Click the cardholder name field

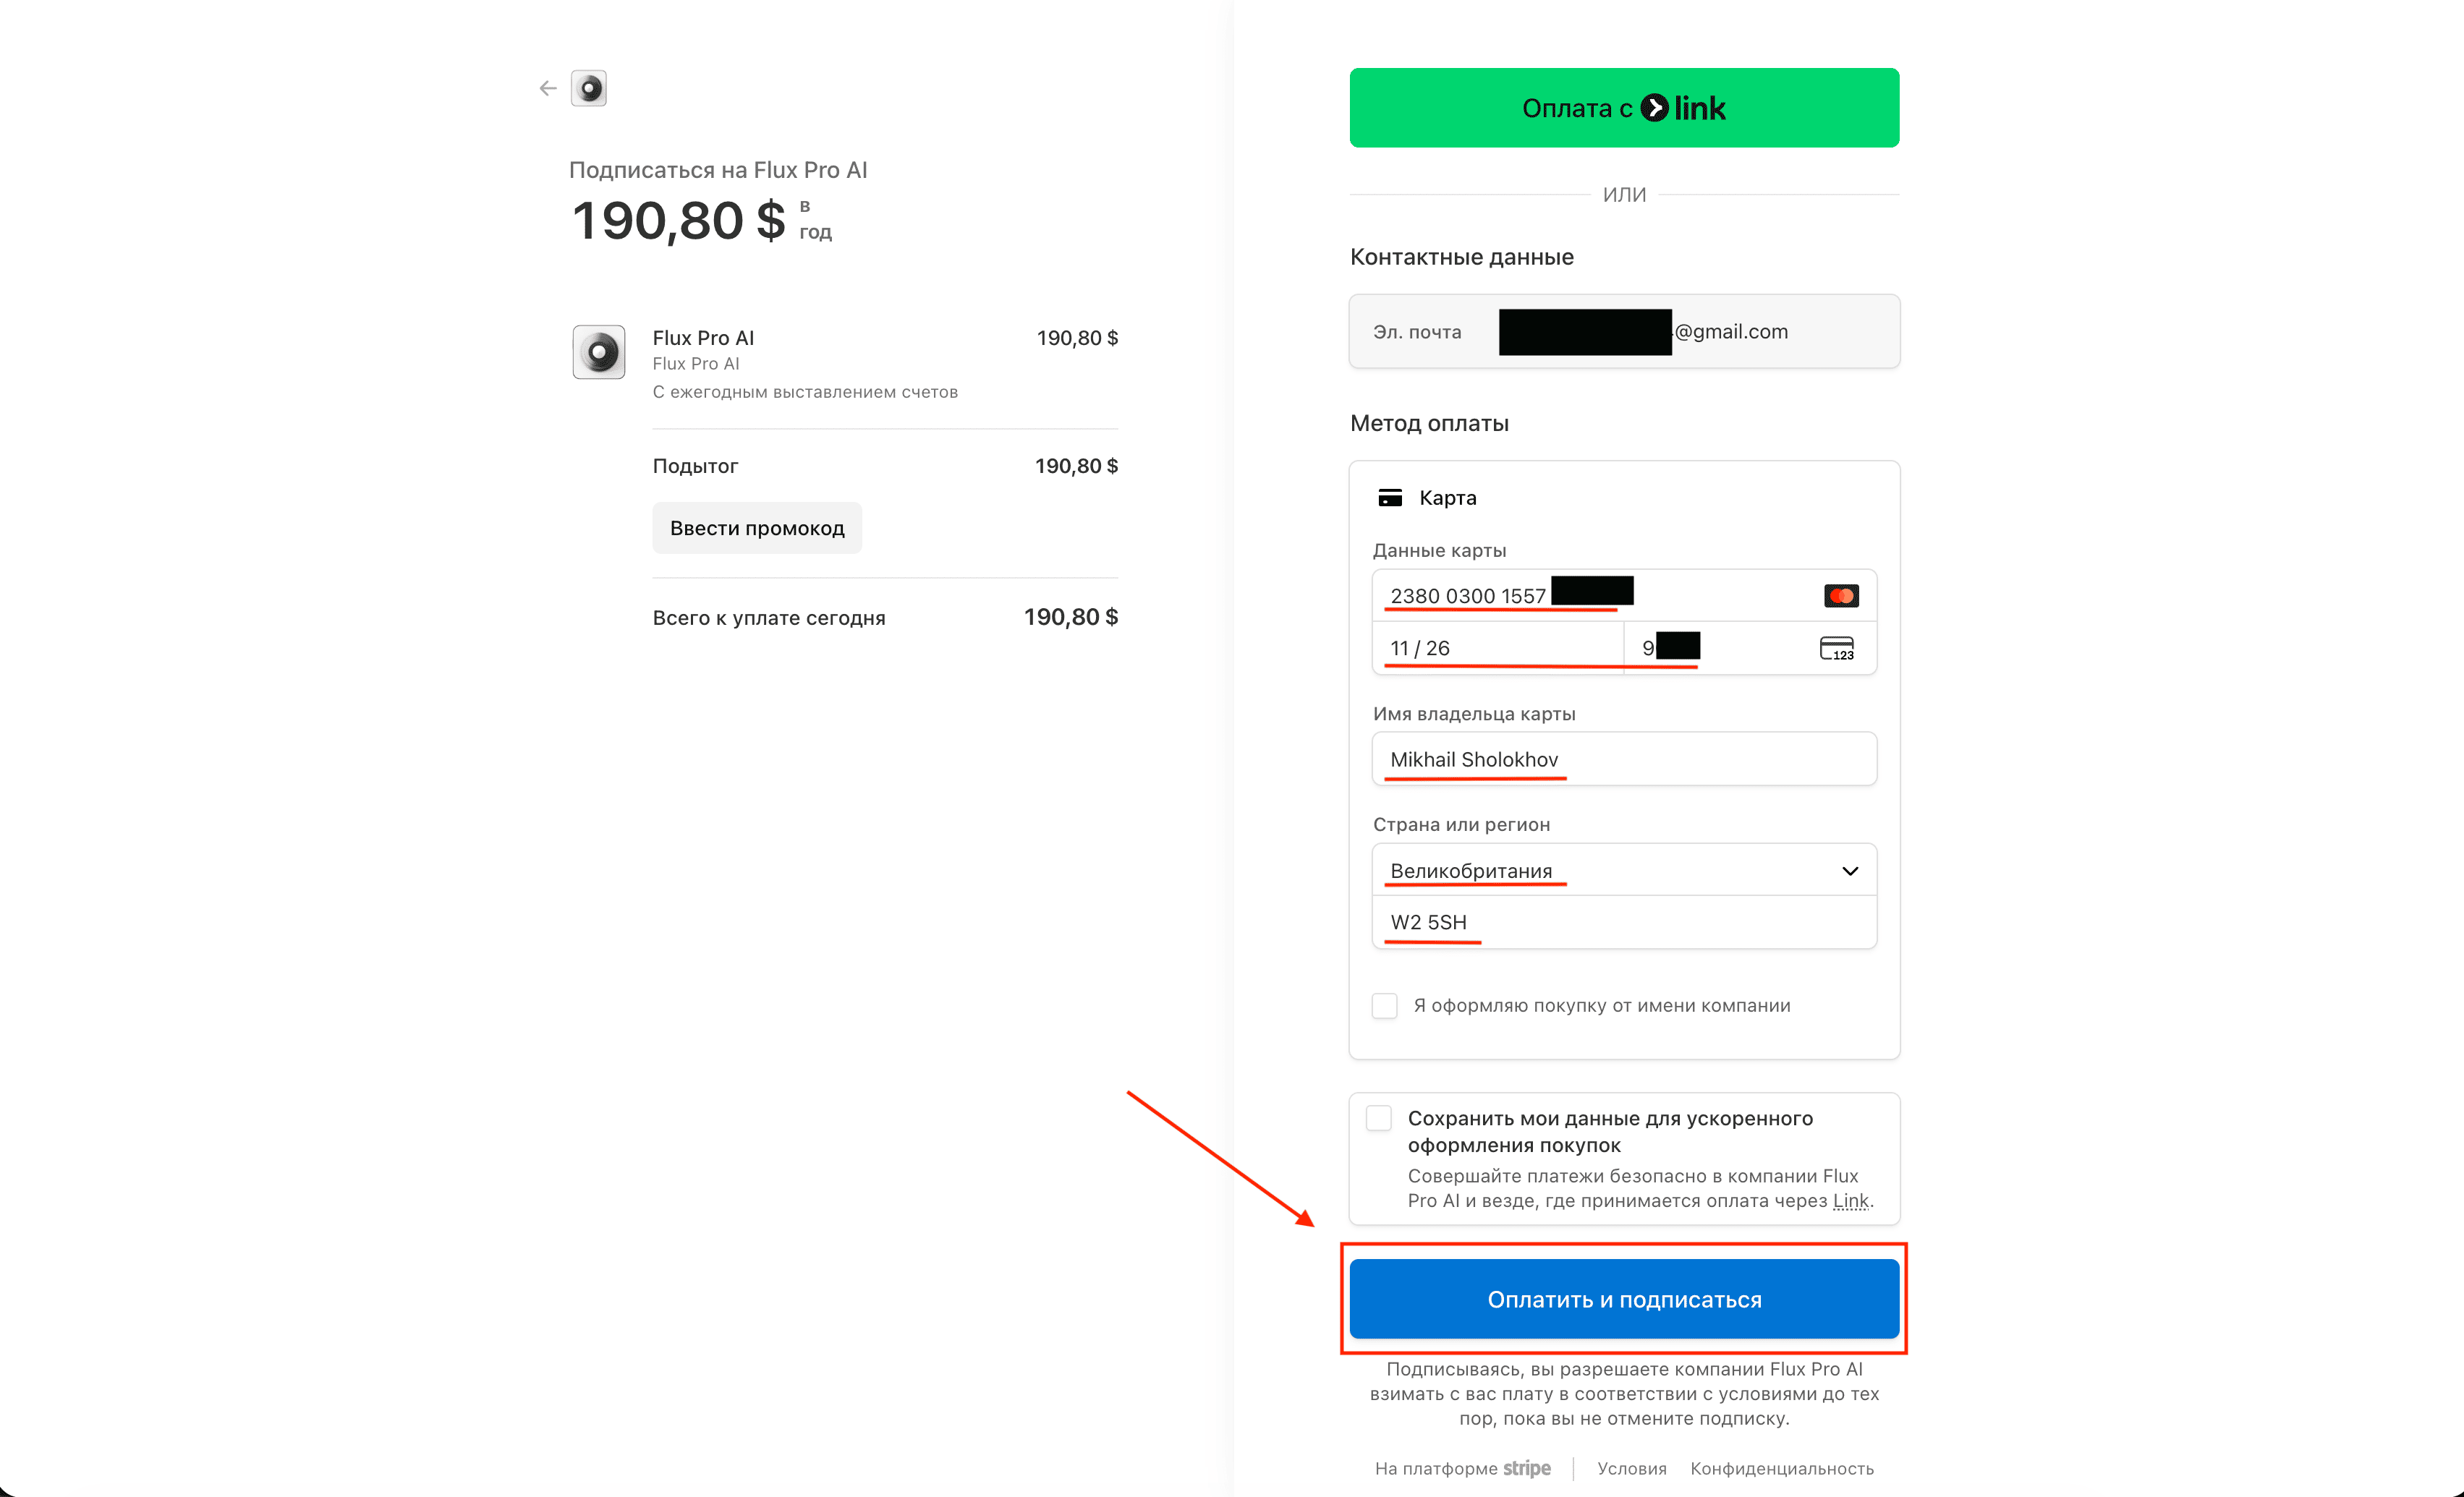(x=1624, y=759)
